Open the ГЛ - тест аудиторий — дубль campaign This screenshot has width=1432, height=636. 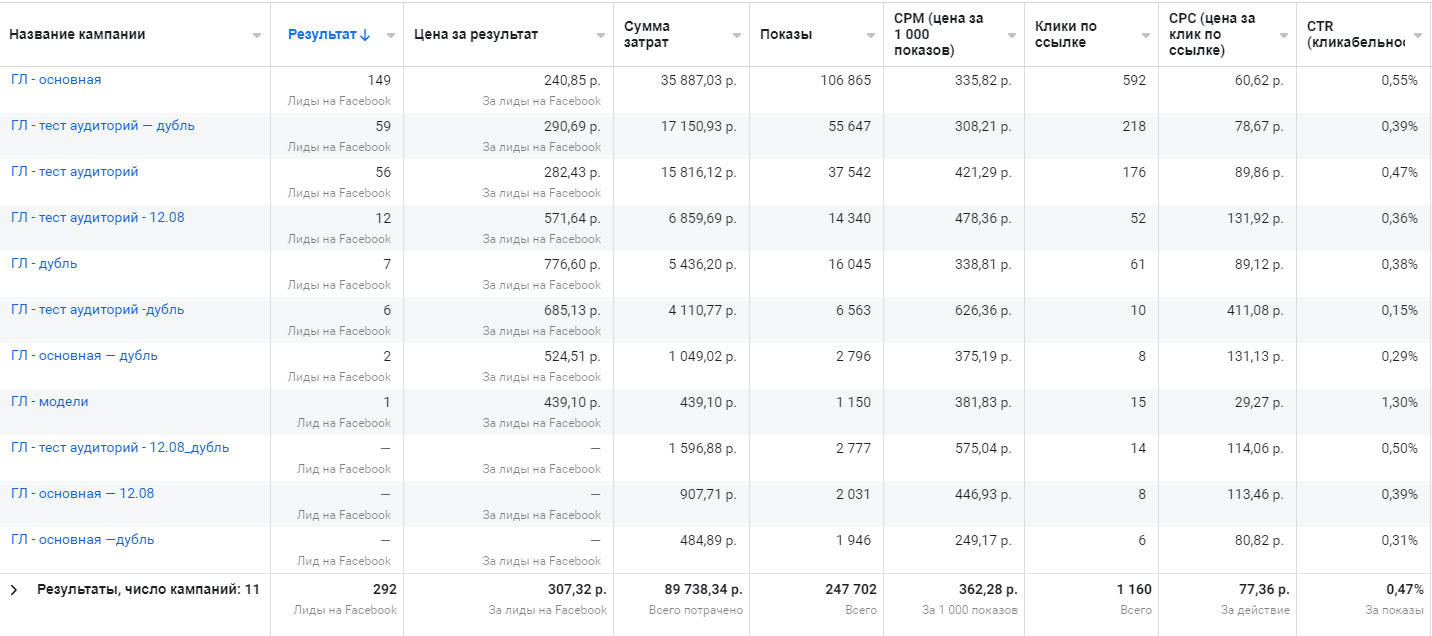coord(103,126)
